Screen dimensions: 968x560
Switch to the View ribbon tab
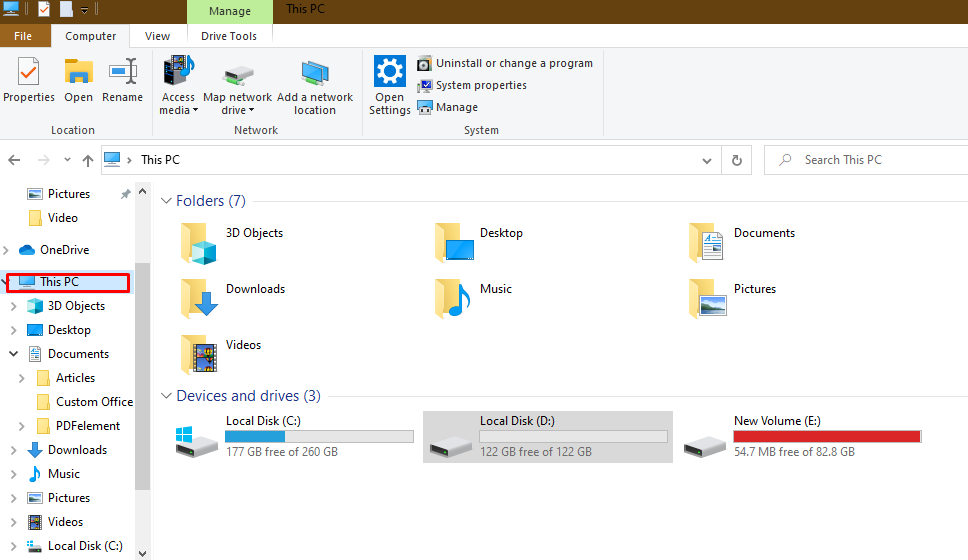157,36
